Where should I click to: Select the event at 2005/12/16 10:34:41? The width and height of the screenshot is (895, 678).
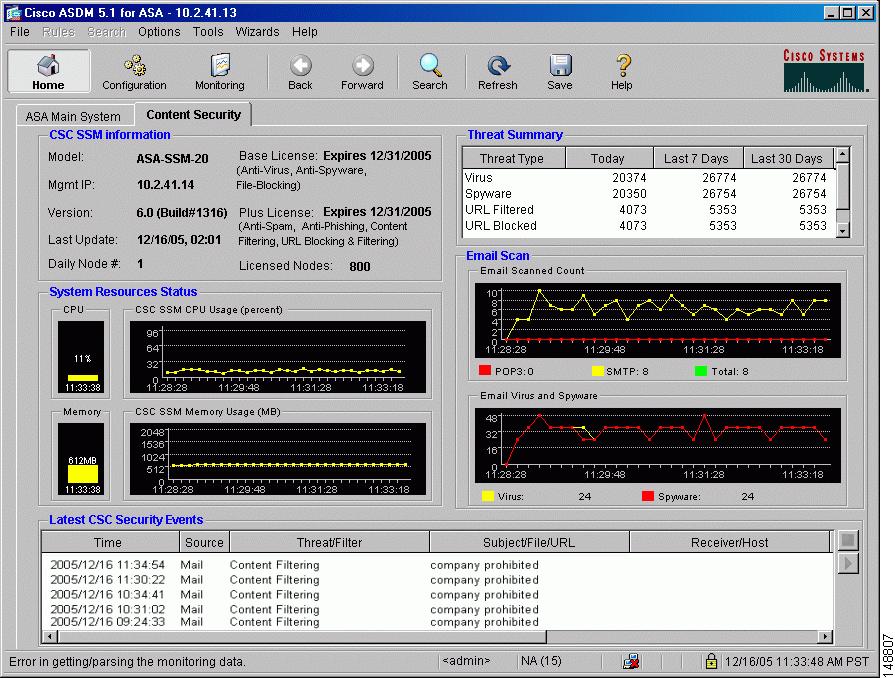tap(437, 595)
